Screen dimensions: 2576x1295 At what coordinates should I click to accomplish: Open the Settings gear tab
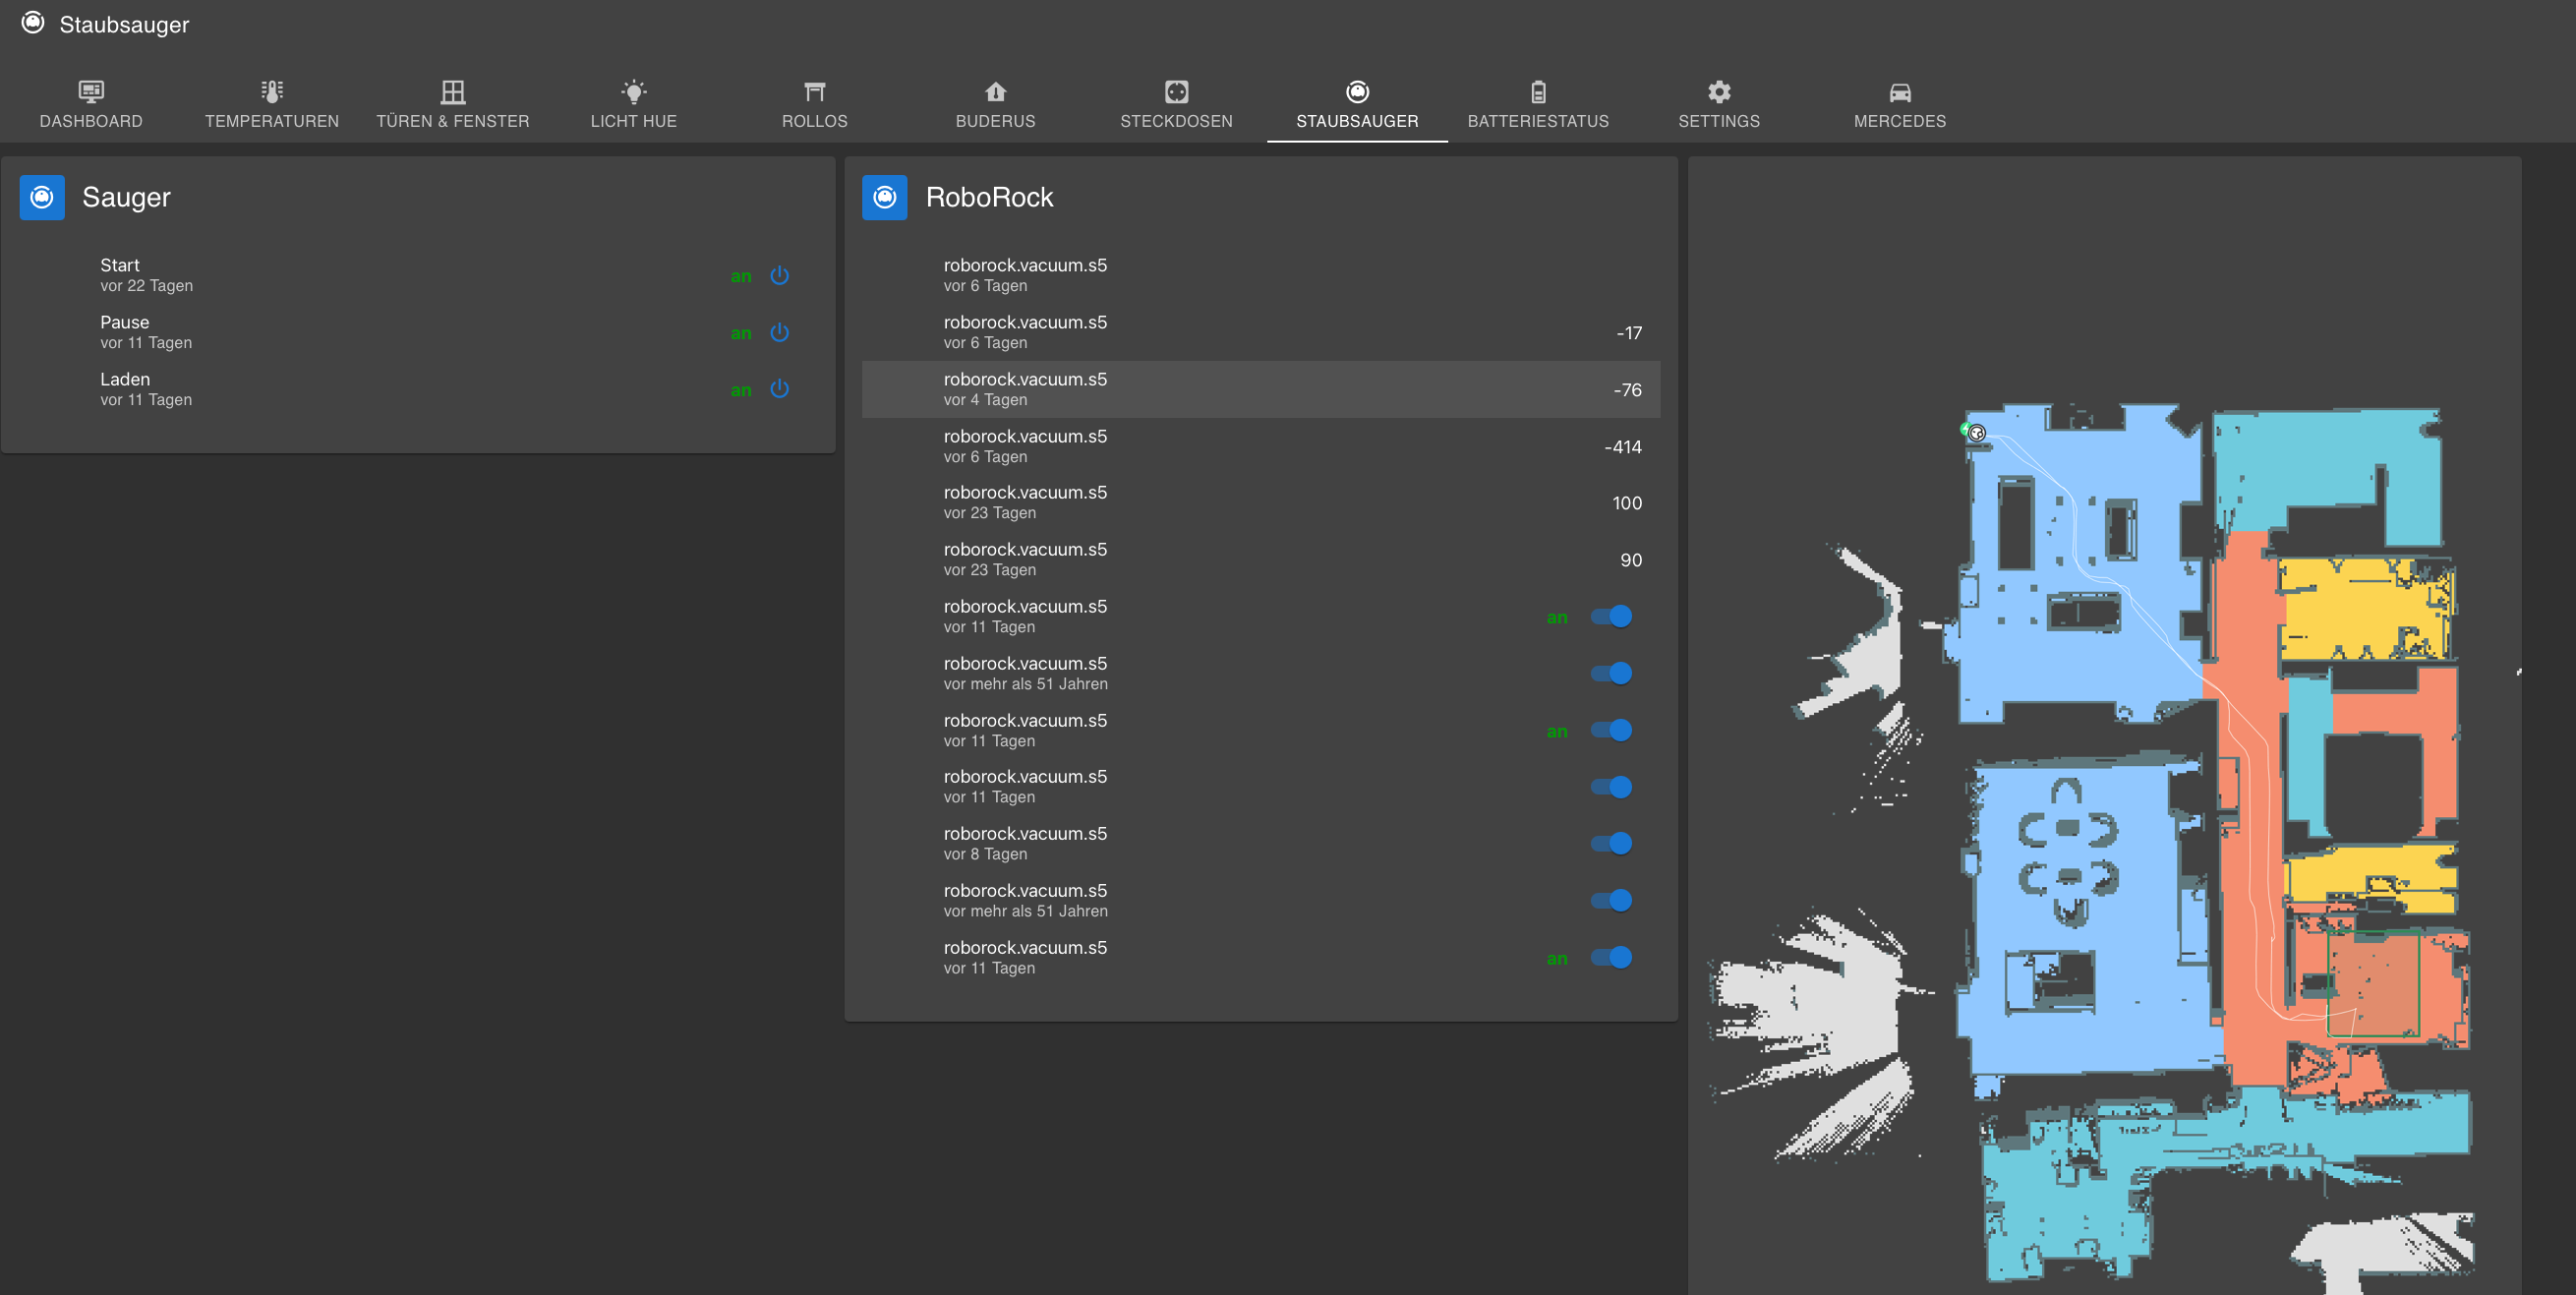coord(1718,104)
